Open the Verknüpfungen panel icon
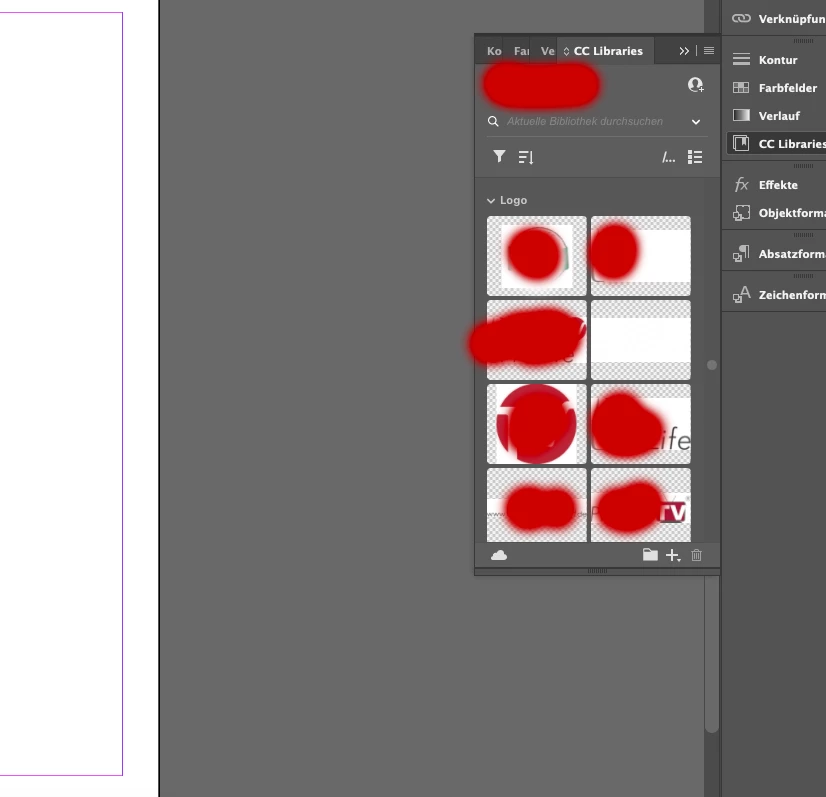826x797 pixels. [741, 18]
